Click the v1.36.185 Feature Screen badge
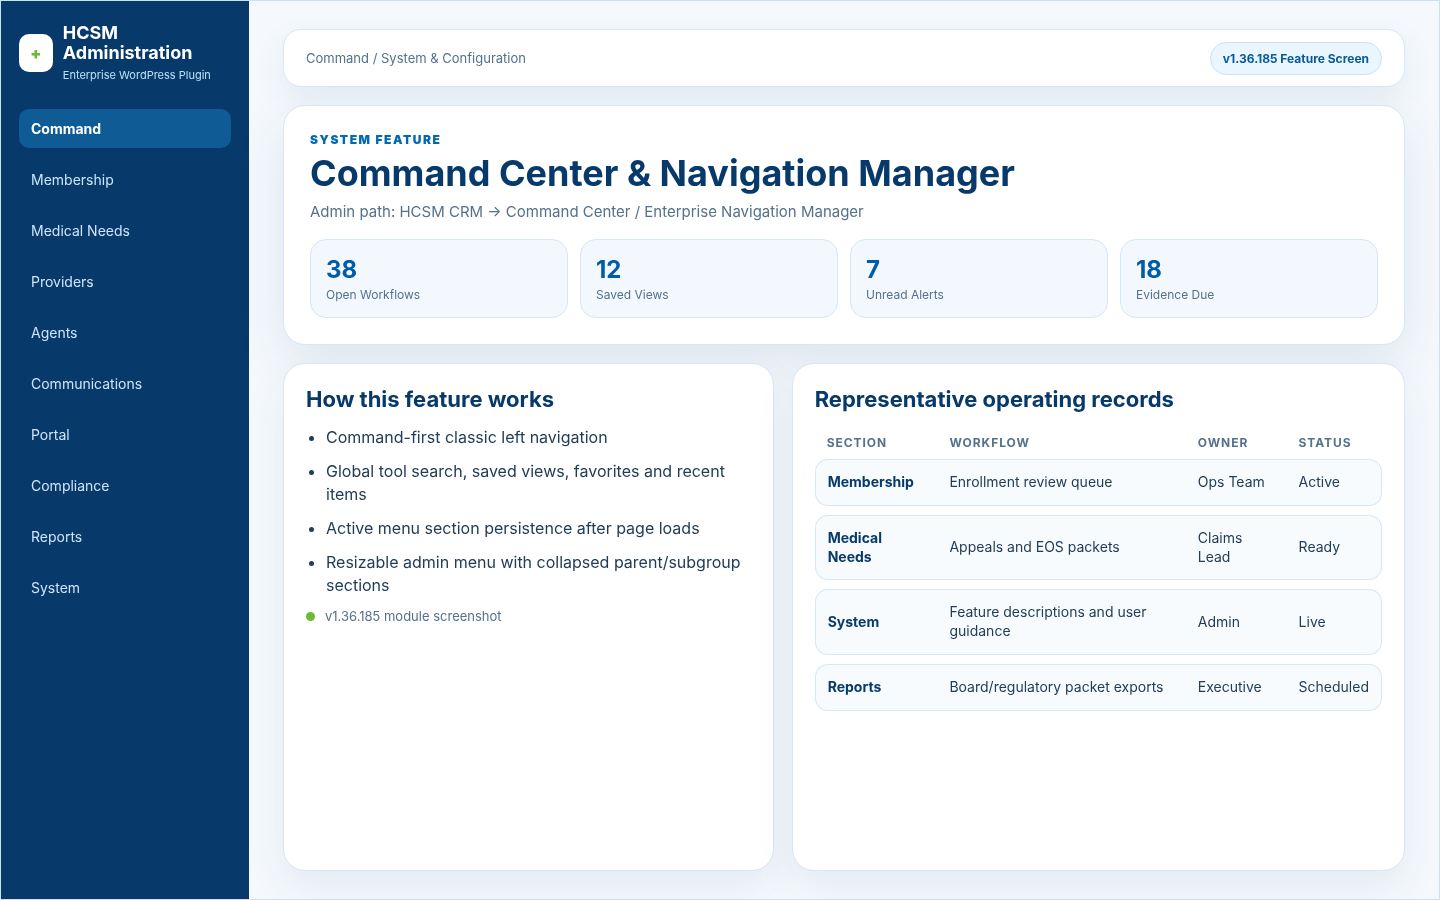The height and width of the screenshot is (900, 1440). (x=1295, y=59)
